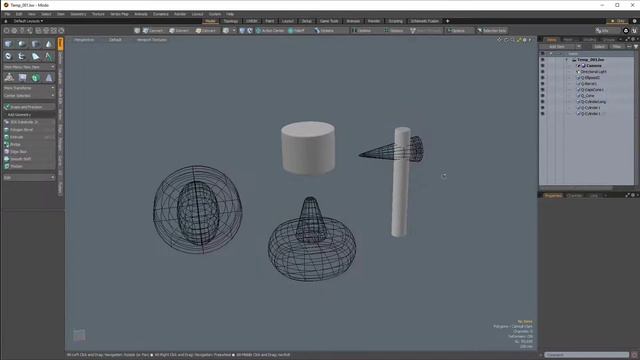
Task: Activate the Smooth Shift tool
Action: point(29,159)
